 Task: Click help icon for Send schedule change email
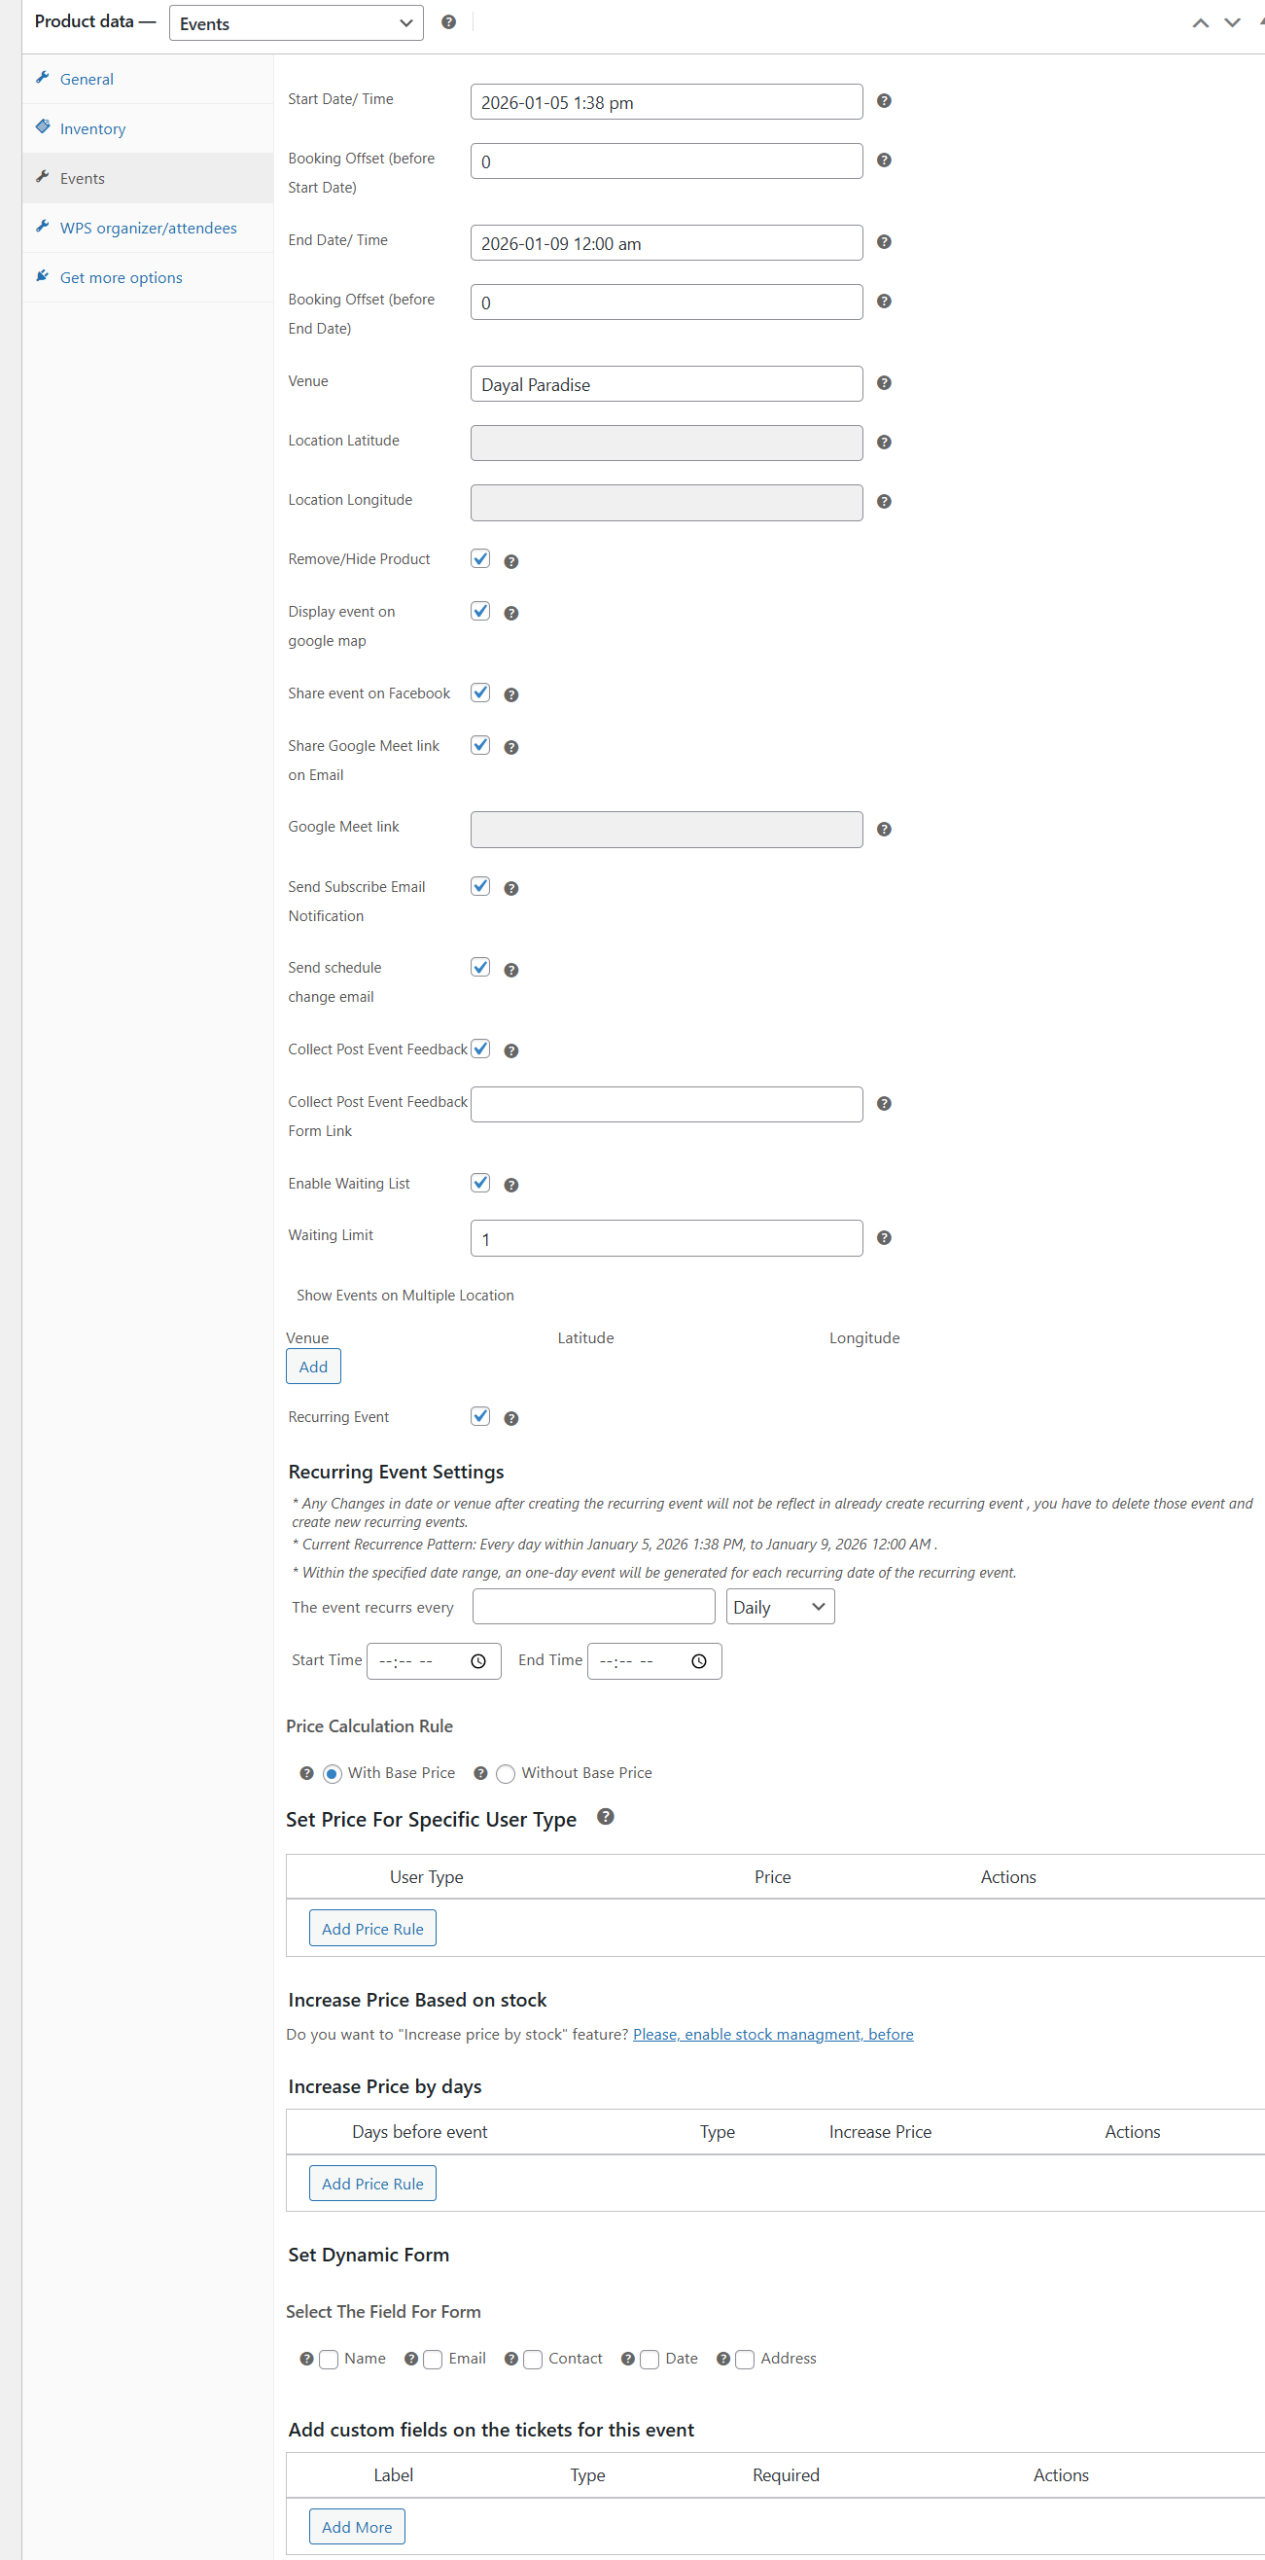click(x=511, y=970)
